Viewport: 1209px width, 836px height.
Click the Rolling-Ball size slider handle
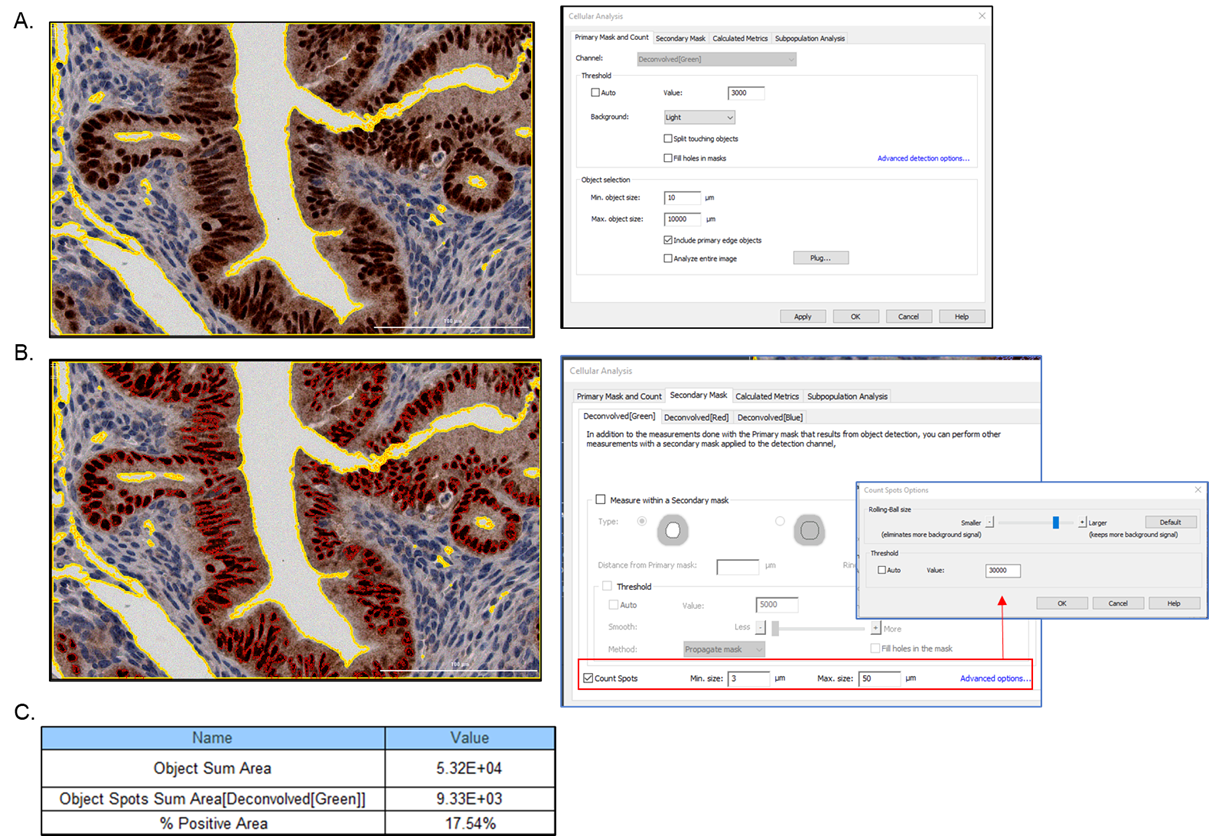(x=1056, y=522)
